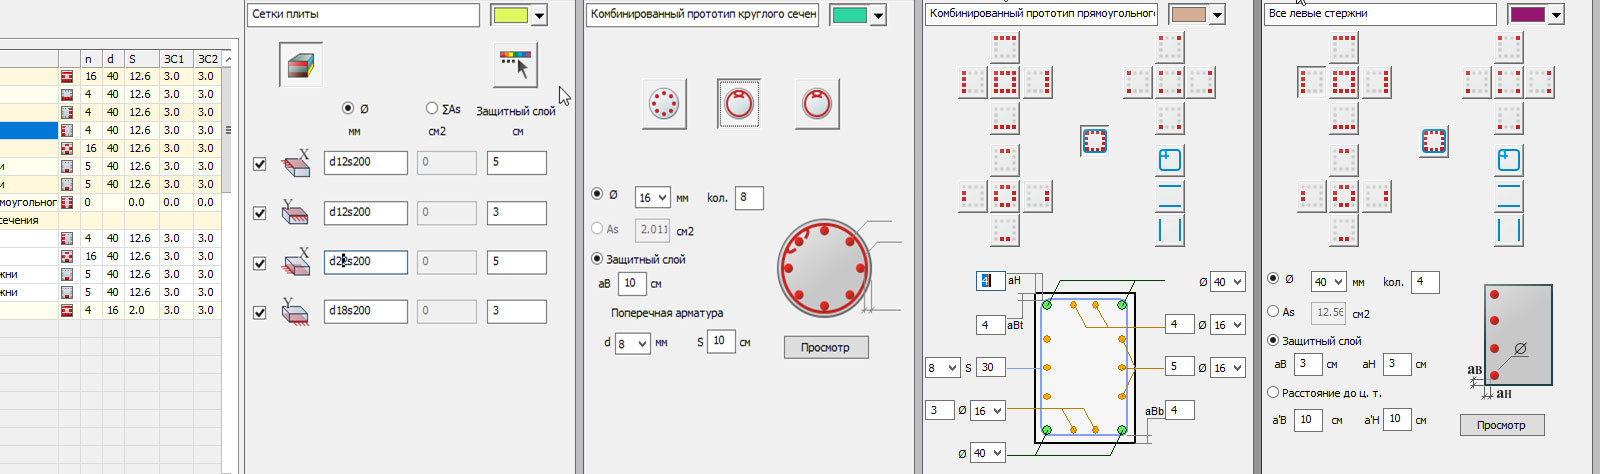Screen dimensions: 1600x474
Task: Choose the rightmost round-section prototype icon
Action: click(817, 103)
